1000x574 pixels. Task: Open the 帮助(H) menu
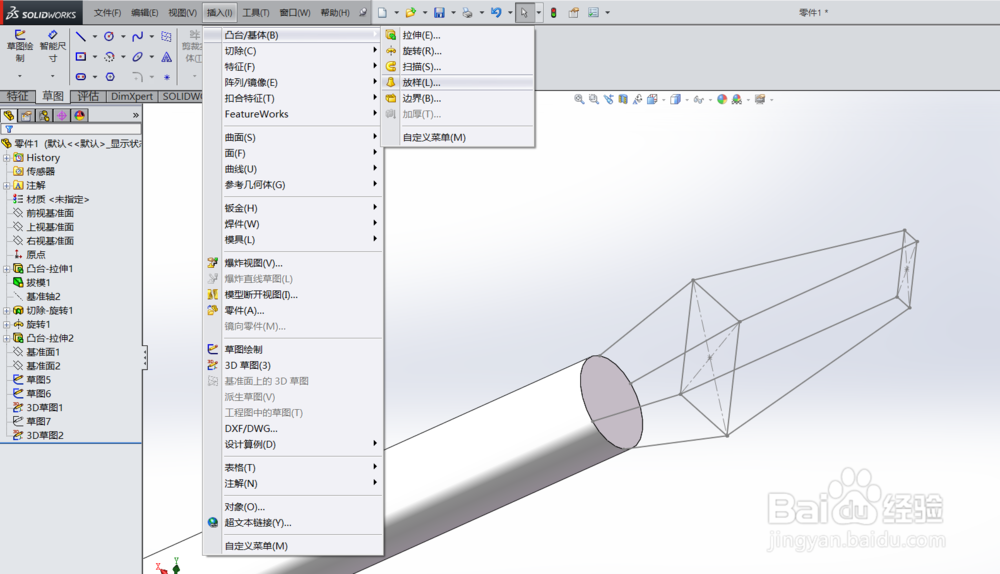[x=335, y=13]
